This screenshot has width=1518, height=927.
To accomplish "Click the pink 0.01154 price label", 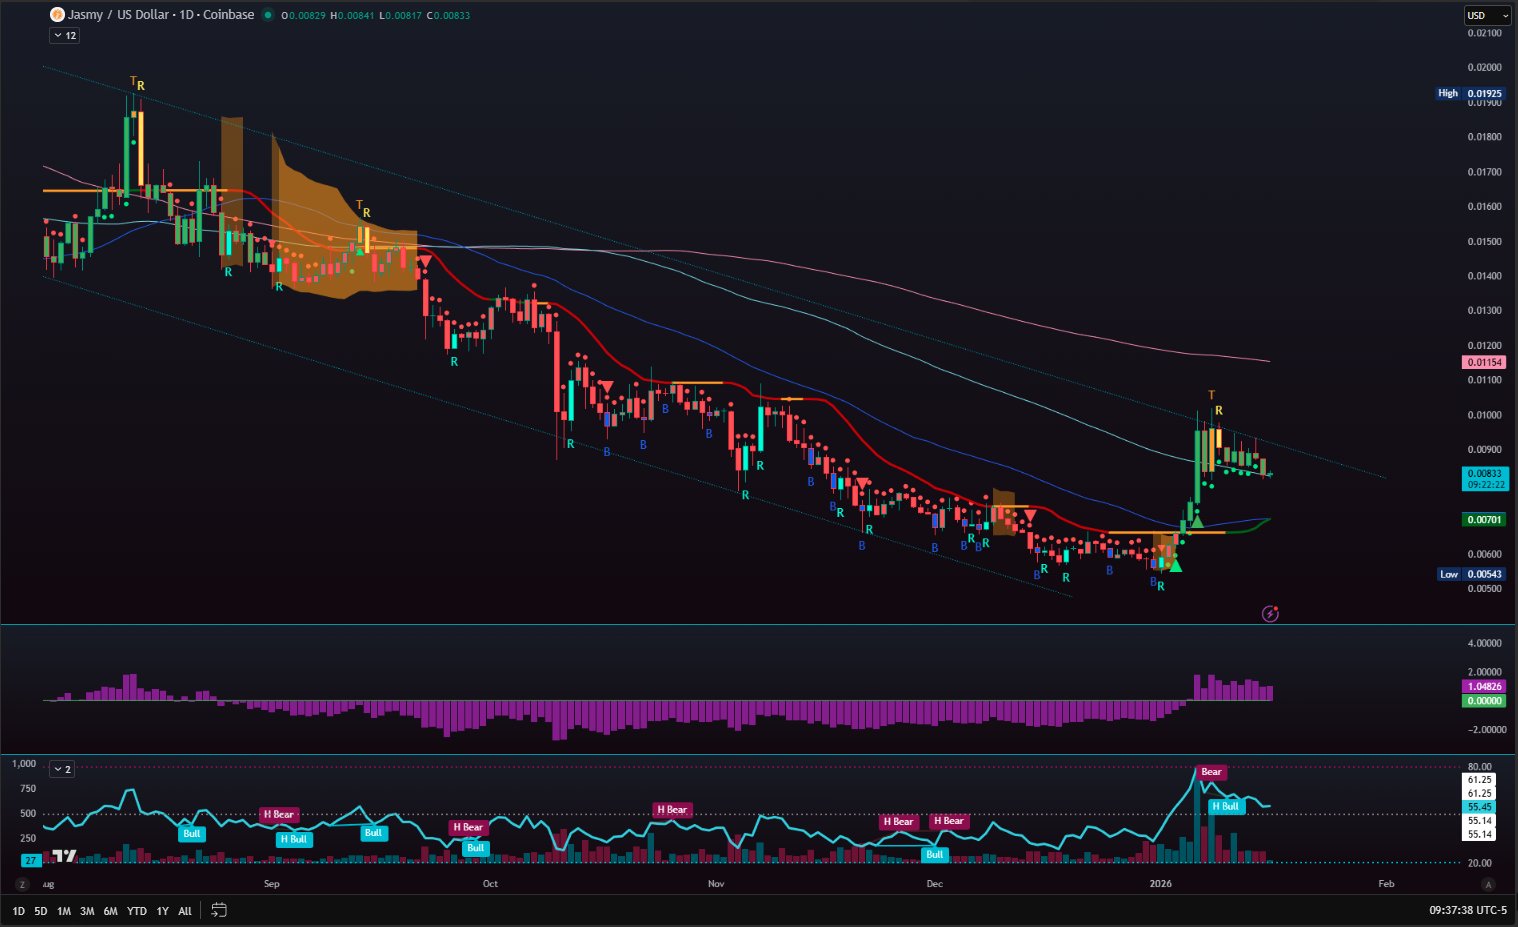I will (x=1484, y=362).
